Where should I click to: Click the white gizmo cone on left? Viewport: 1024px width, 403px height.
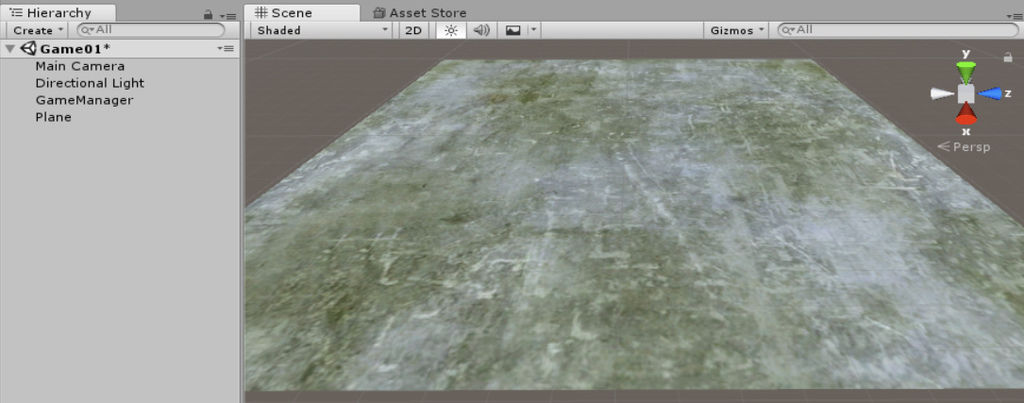click(942, 94)
